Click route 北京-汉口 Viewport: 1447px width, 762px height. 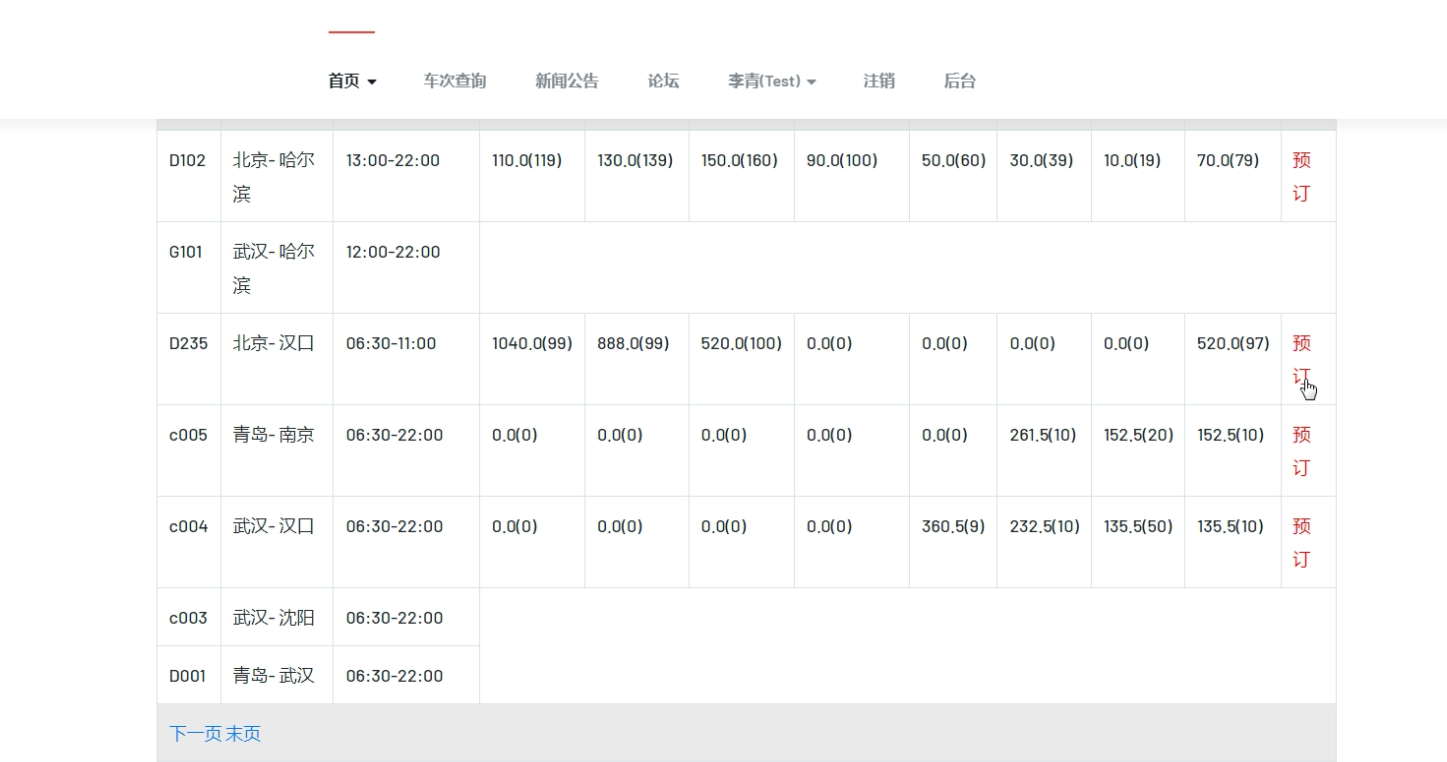[x=274, y=343]
